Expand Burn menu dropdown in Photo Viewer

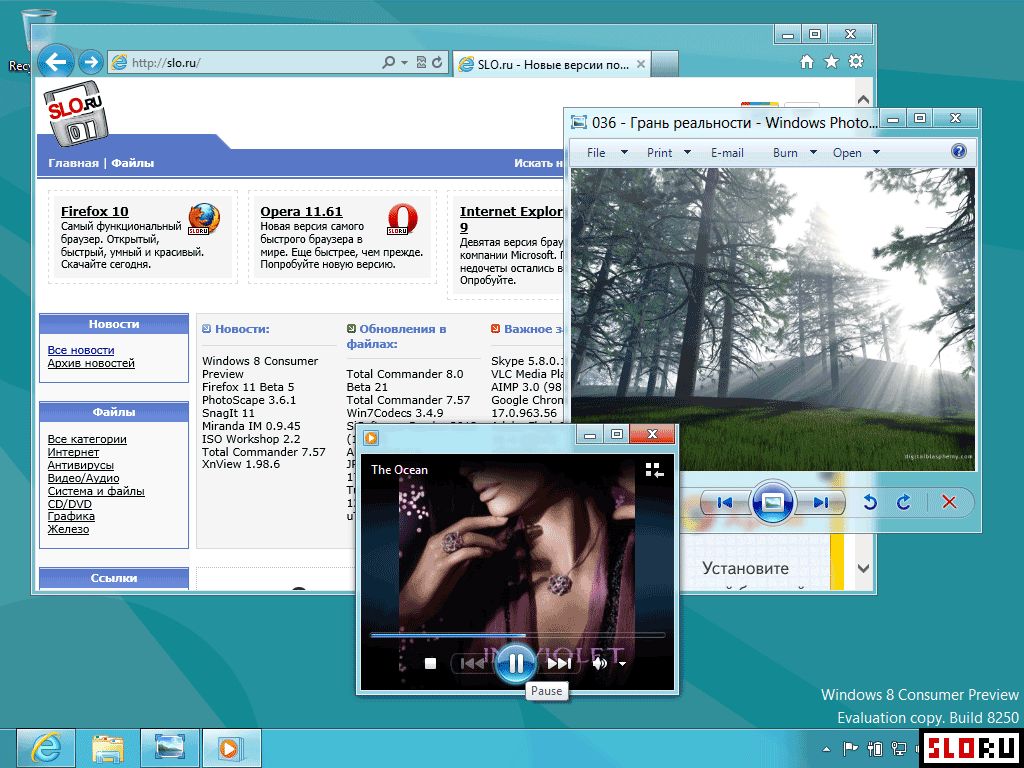813,152
